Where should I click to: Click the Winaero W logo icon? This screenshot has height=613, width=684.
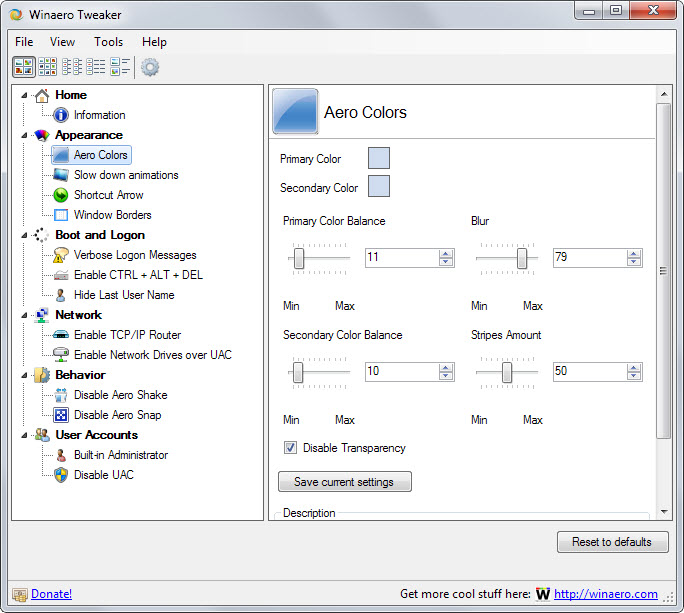click(543, 594)
